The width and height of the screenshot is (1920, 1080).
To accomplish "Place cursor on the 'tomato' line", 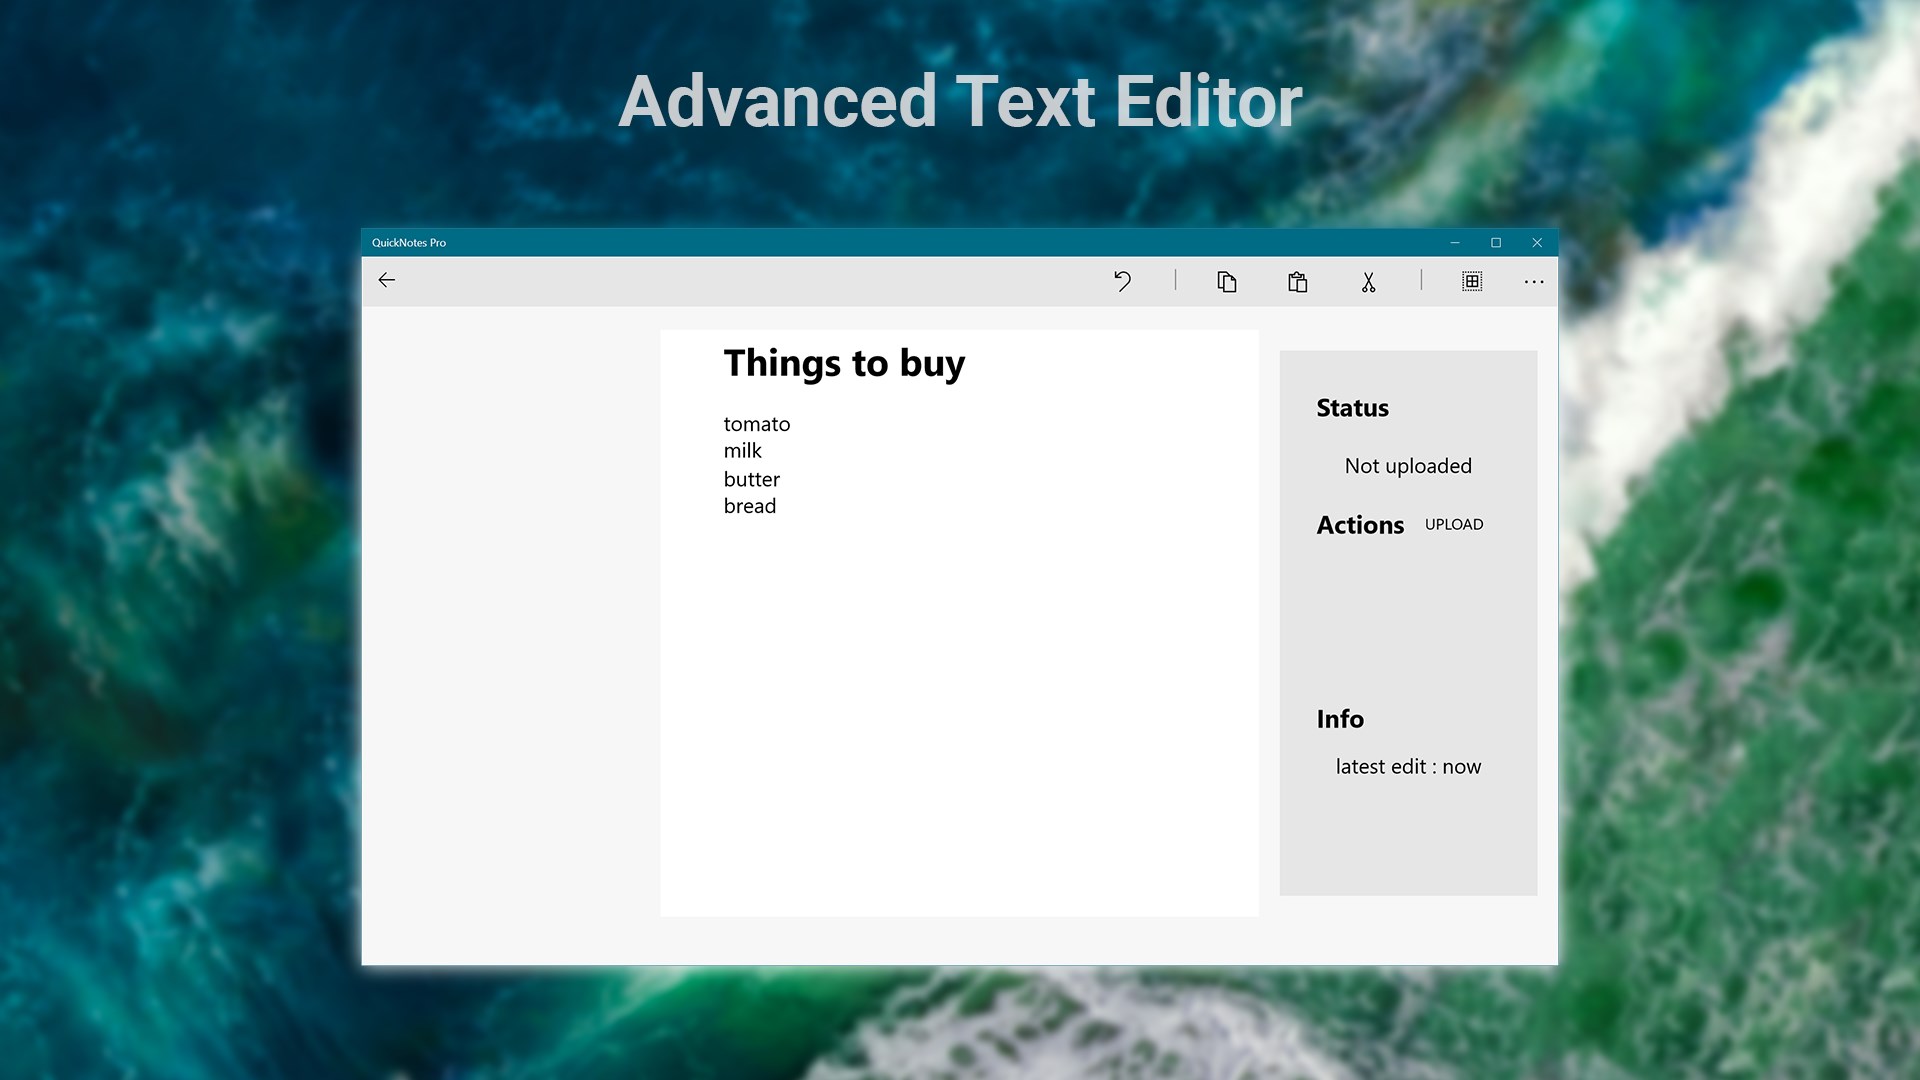I will click(757, 424).
